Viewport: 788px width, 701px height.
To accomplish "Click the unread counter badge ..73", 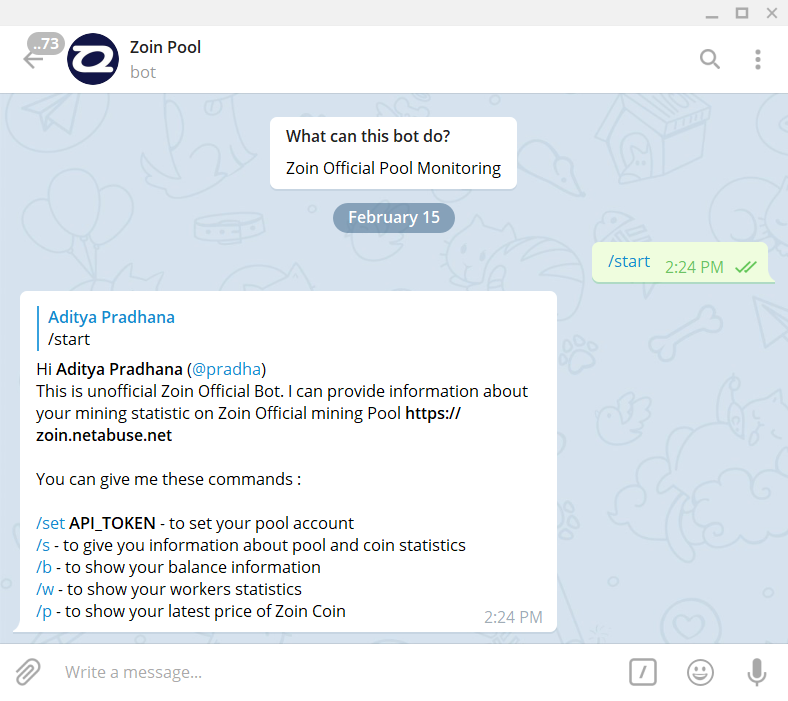I will pyautogui.click(x=46, y=44).
